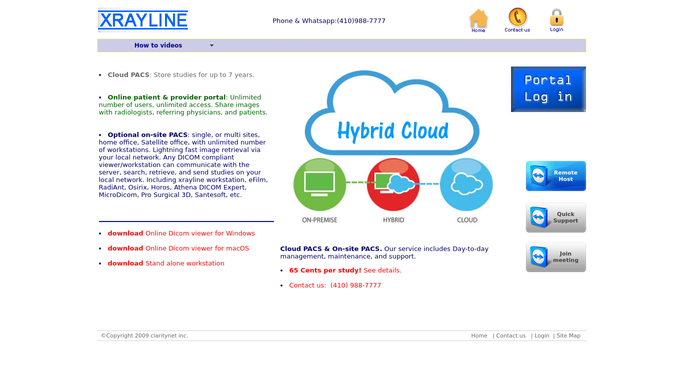
Task: Click the orange Home house icon
Action: (x=478, y=20)
